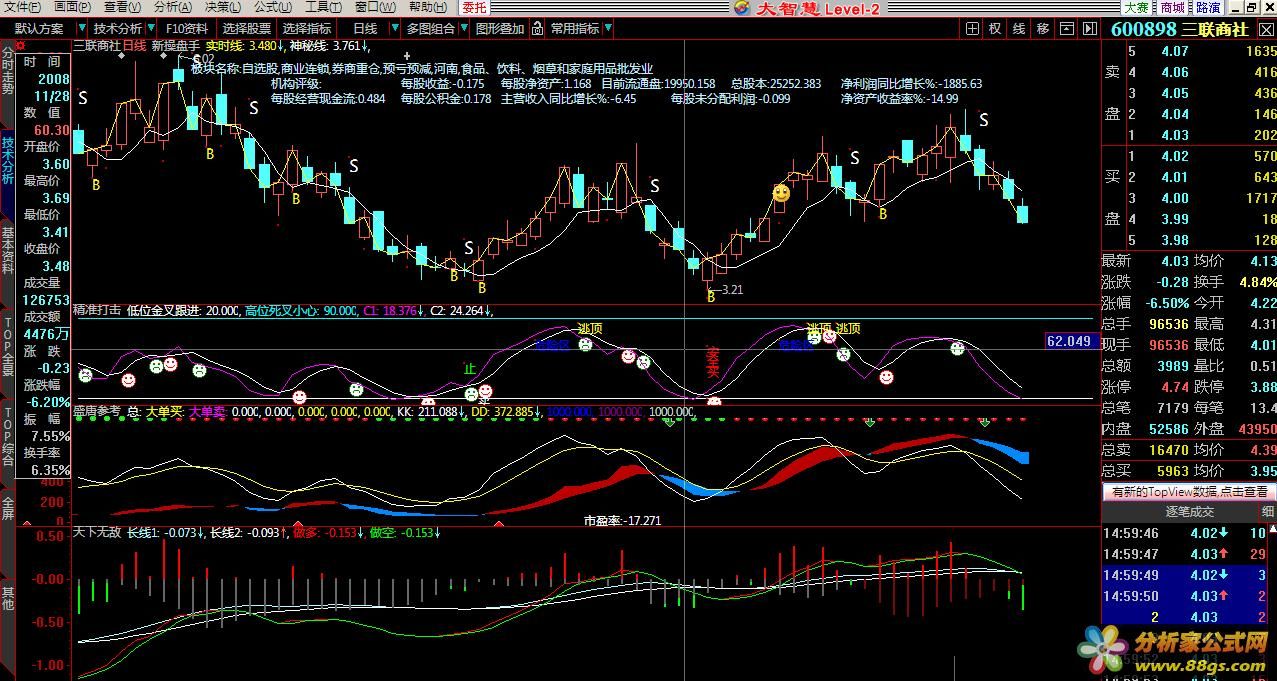
Task: Click the 多图组合 toolbar button
Action: pyautogui.click(x=430, y=29)
